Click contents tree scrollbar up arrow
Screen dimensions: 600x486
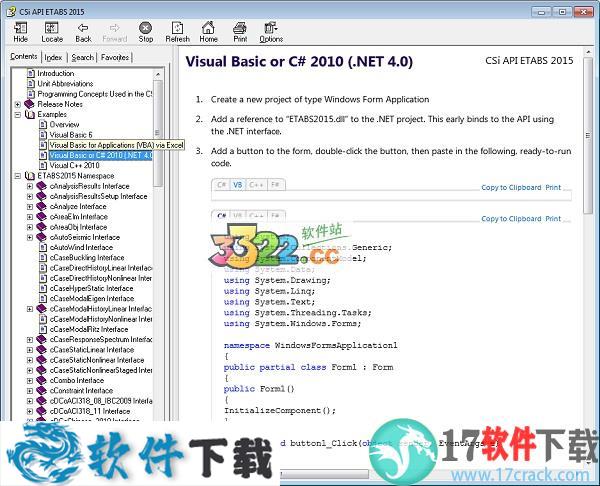click(x=158, y=73)
